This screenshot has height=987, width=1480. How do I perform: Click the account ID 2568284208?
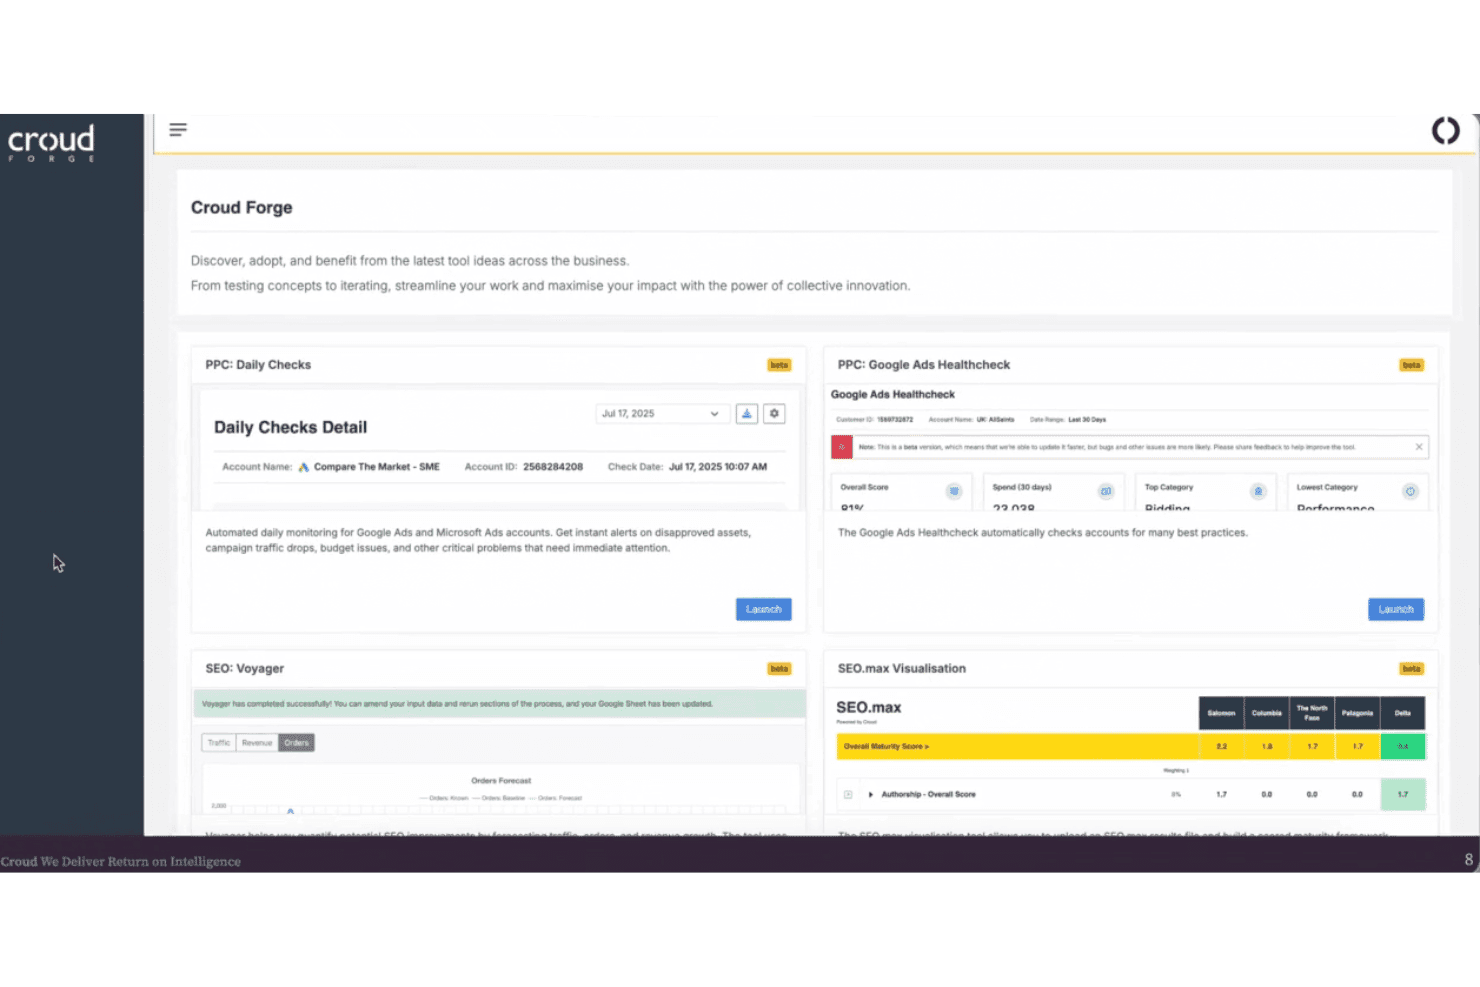553,467
